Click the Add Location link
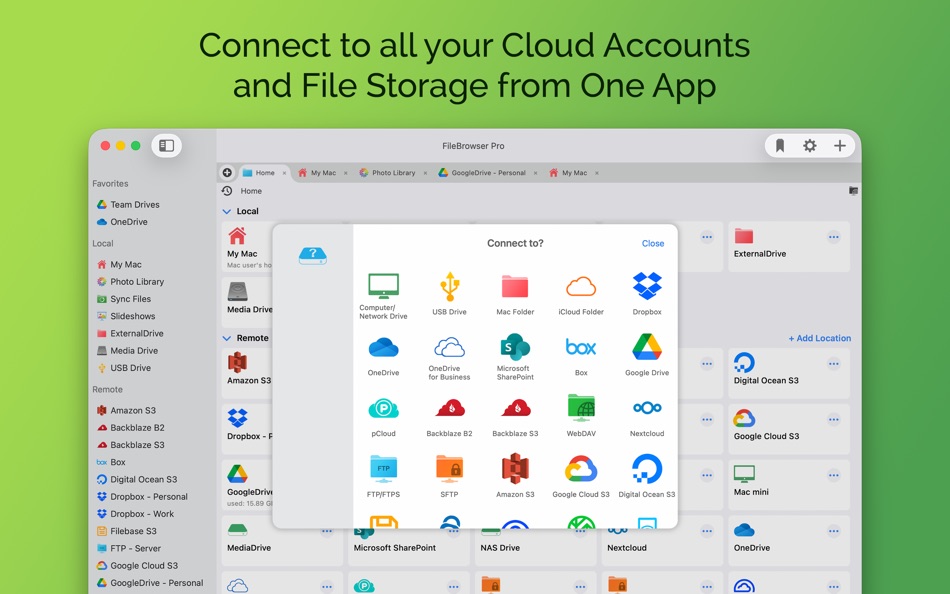 [820, 338]
